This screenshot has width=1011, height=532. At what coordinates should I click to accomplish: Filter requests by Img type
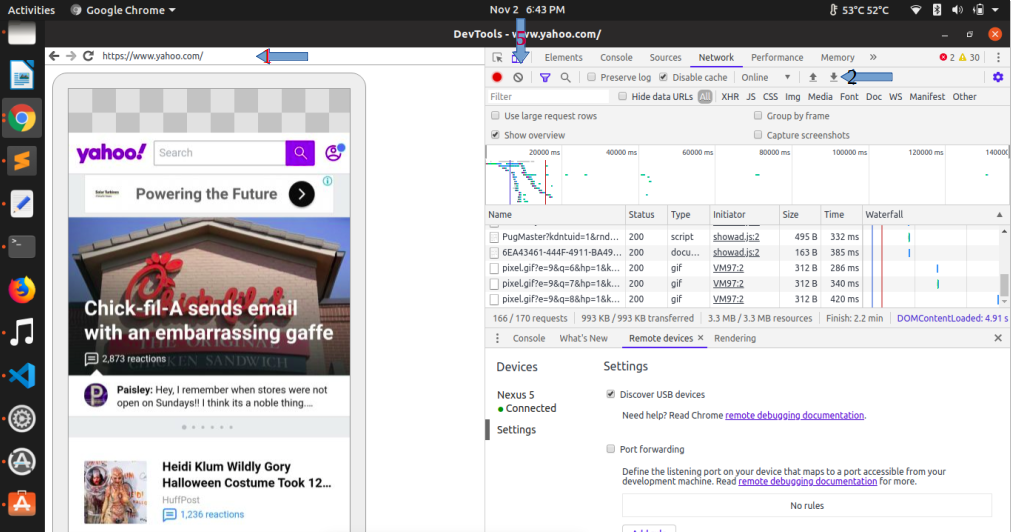click(x=792, y=97)
